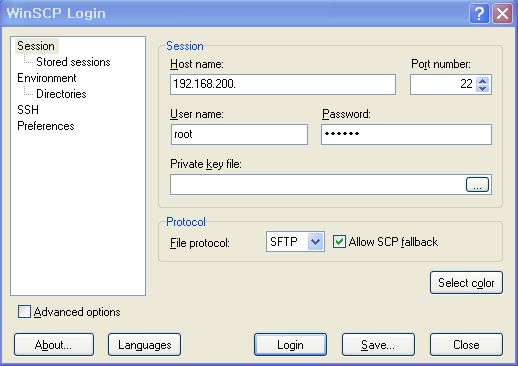Screen dimensions: 518x366
Task: Focus the User name field
Action: (239, 134)
